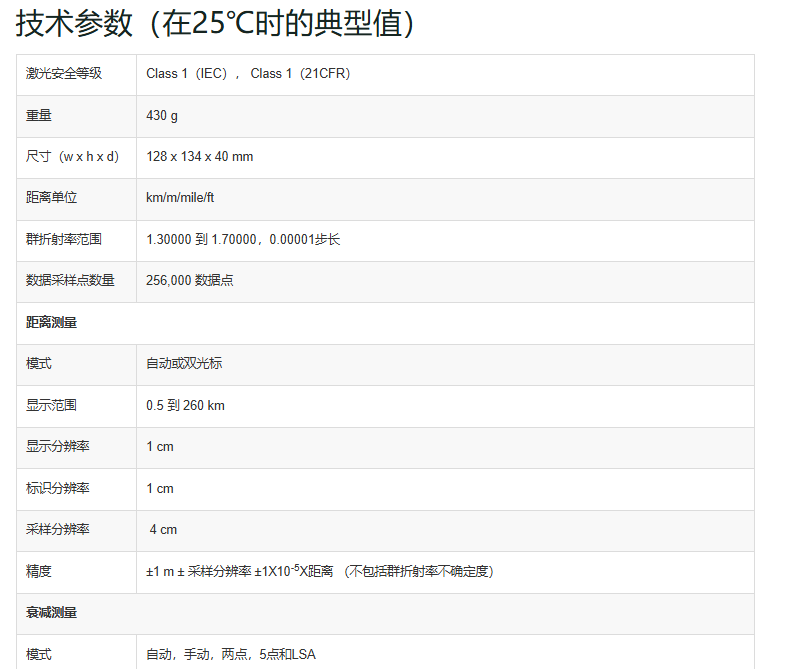The width and height of the screenshot is (793, 669).
Task: Select the 显示范围 label cell
Action: pos(76,407)
